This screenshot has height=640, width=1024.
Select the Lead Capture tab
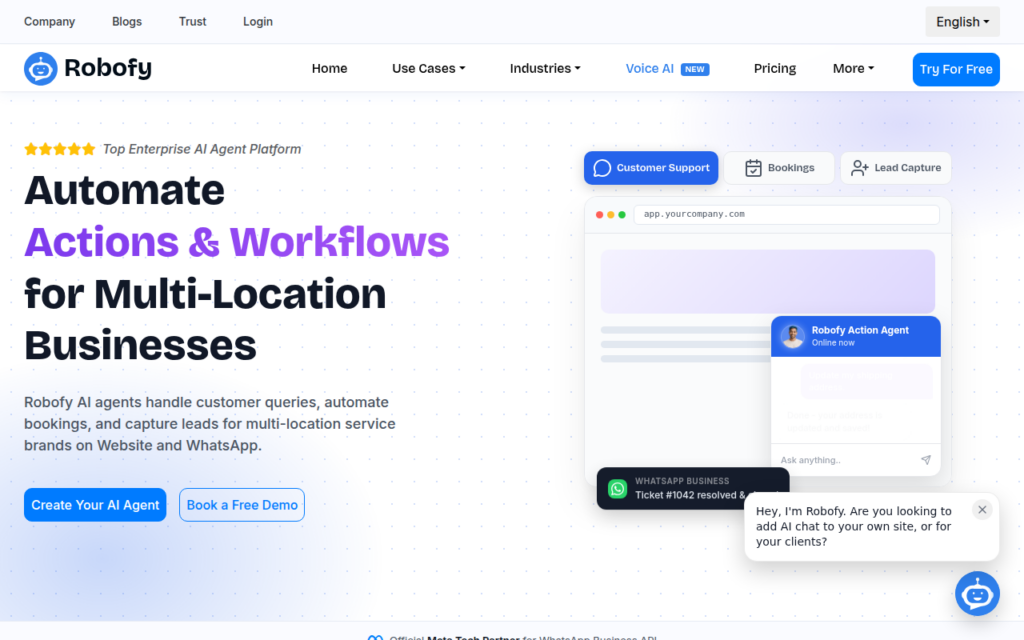pos(895,168)
